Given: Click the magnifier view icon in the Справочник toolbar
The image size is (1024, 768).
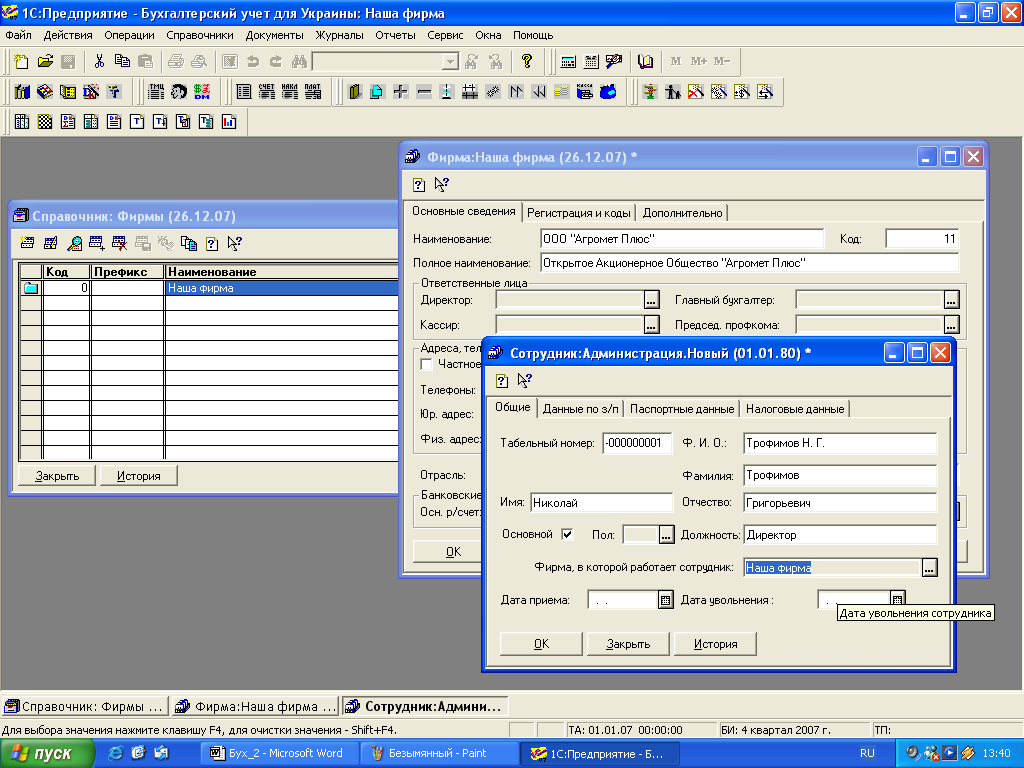Looking at the screenshot, I should coord(74,243).
